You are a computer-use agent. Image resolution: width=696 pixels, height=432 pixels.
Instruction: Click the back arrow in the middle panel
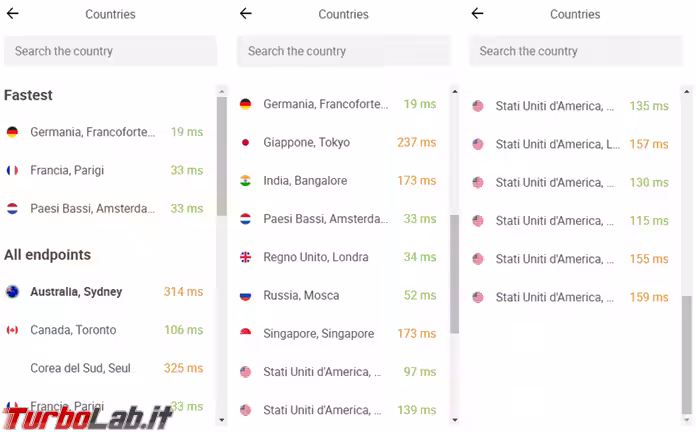246,14
